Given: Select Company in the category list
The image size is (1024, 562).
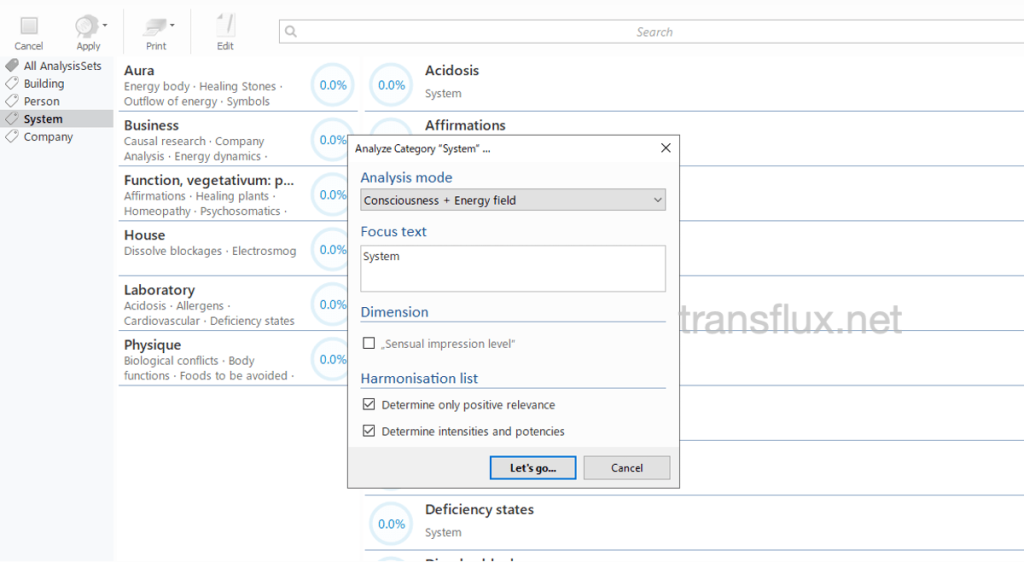Looking at the screenshot, I should [48, 137].
